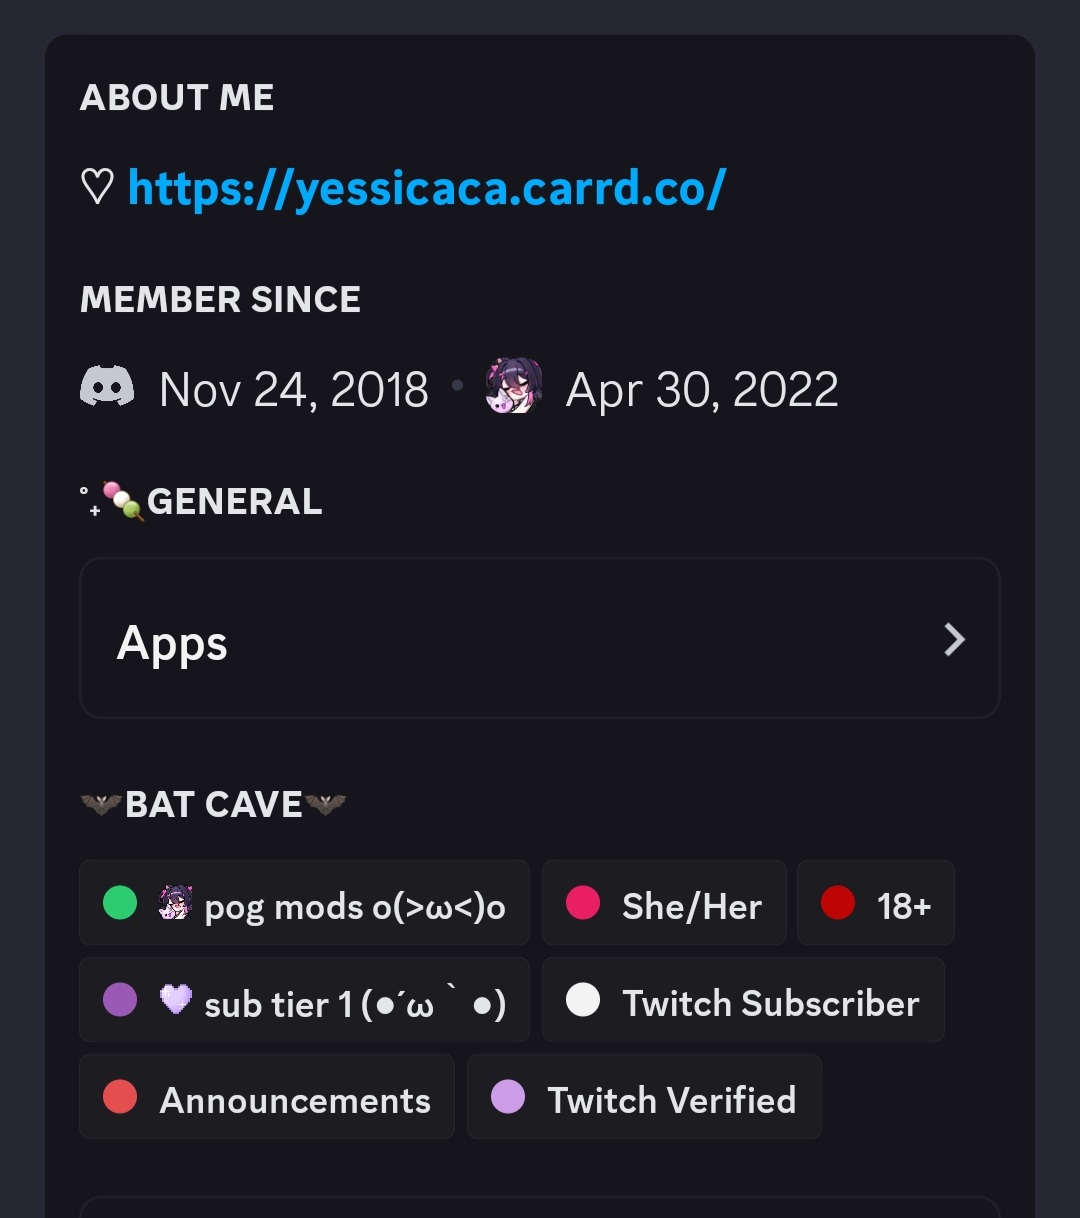
Task: Click the right bat emoji after BAT CAVE
Action: pyautogui.click(x=326, y=804)
